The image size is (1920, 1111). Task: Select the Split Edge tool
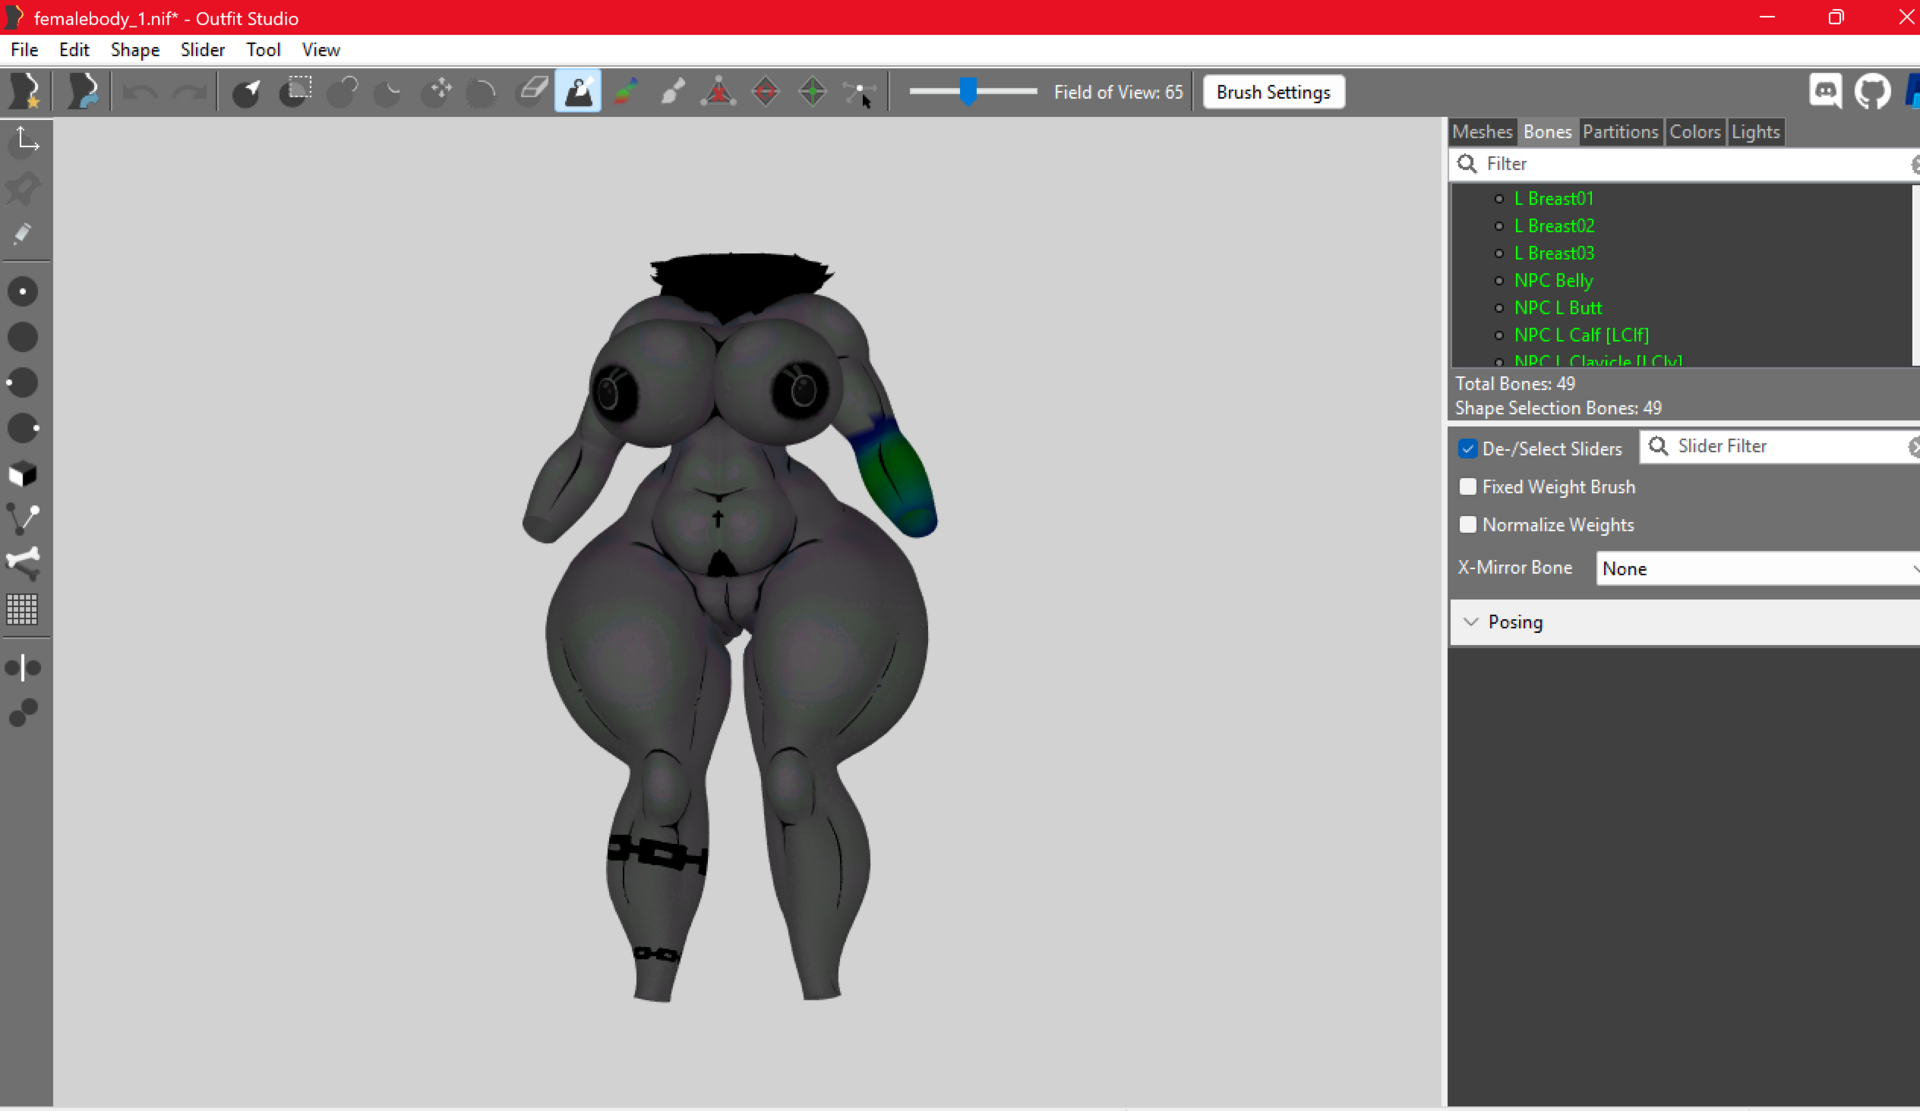click(813, 92)
